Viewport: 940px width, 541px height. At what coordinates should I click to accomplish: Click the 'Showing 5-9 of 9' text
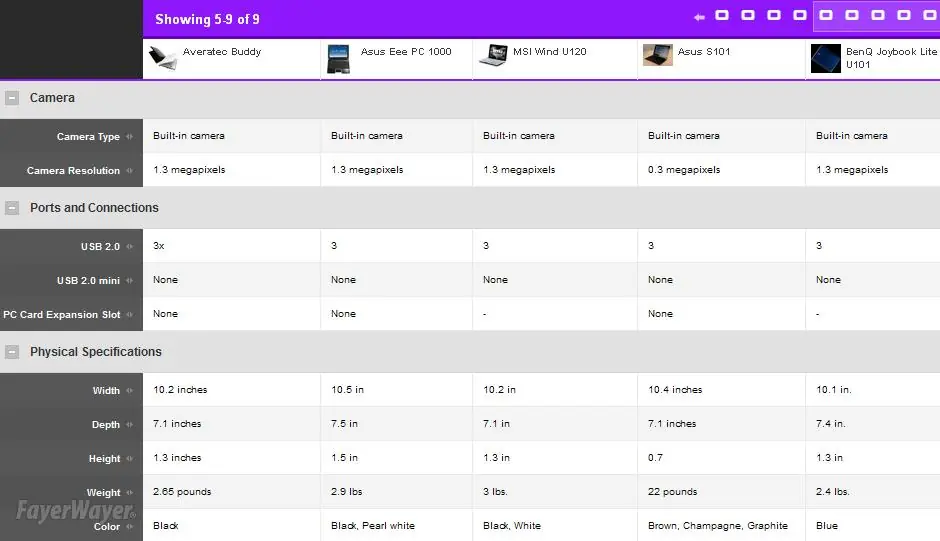(207, 19)
